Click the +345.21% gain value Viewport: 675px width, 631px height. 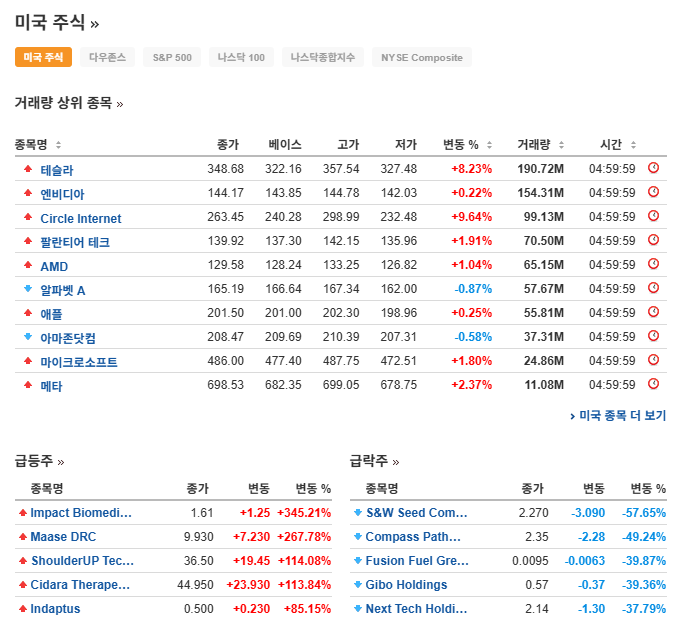(304, 513)
